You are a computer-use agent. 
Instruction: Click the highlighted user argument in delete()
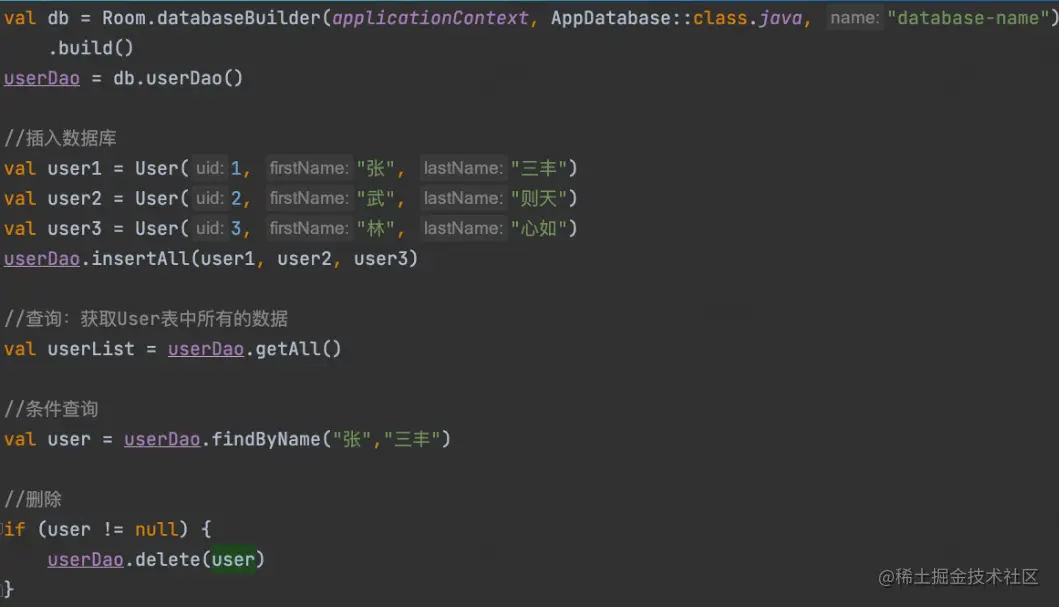coord(234,560)
